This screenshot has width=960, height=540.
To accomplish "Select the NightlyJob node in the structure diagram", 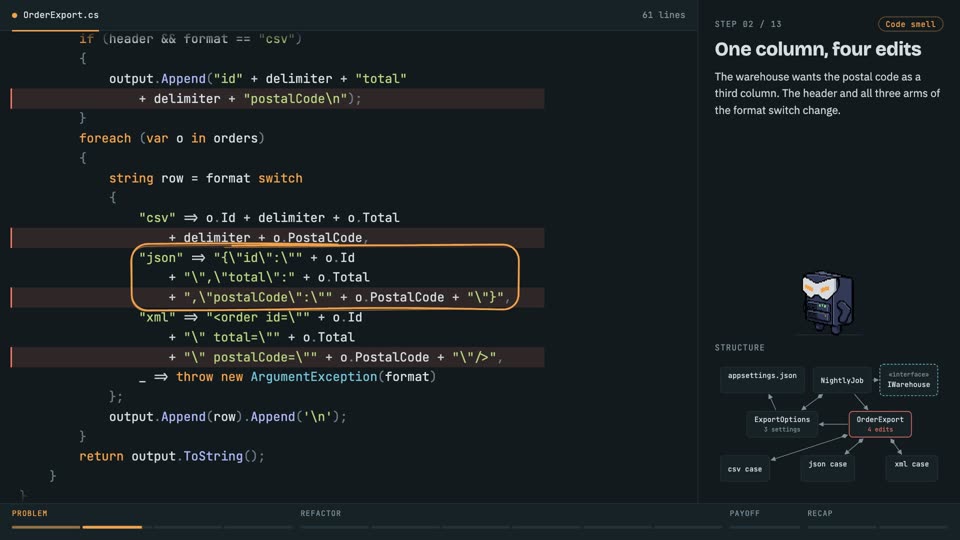I will 842,380.
